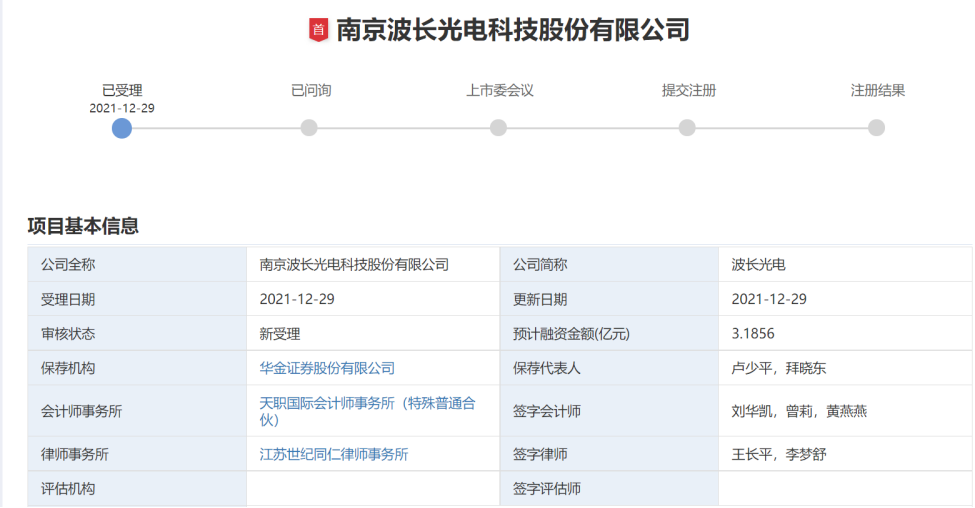
Task: Click the 新受理 status value
Action: coord(280,334)
